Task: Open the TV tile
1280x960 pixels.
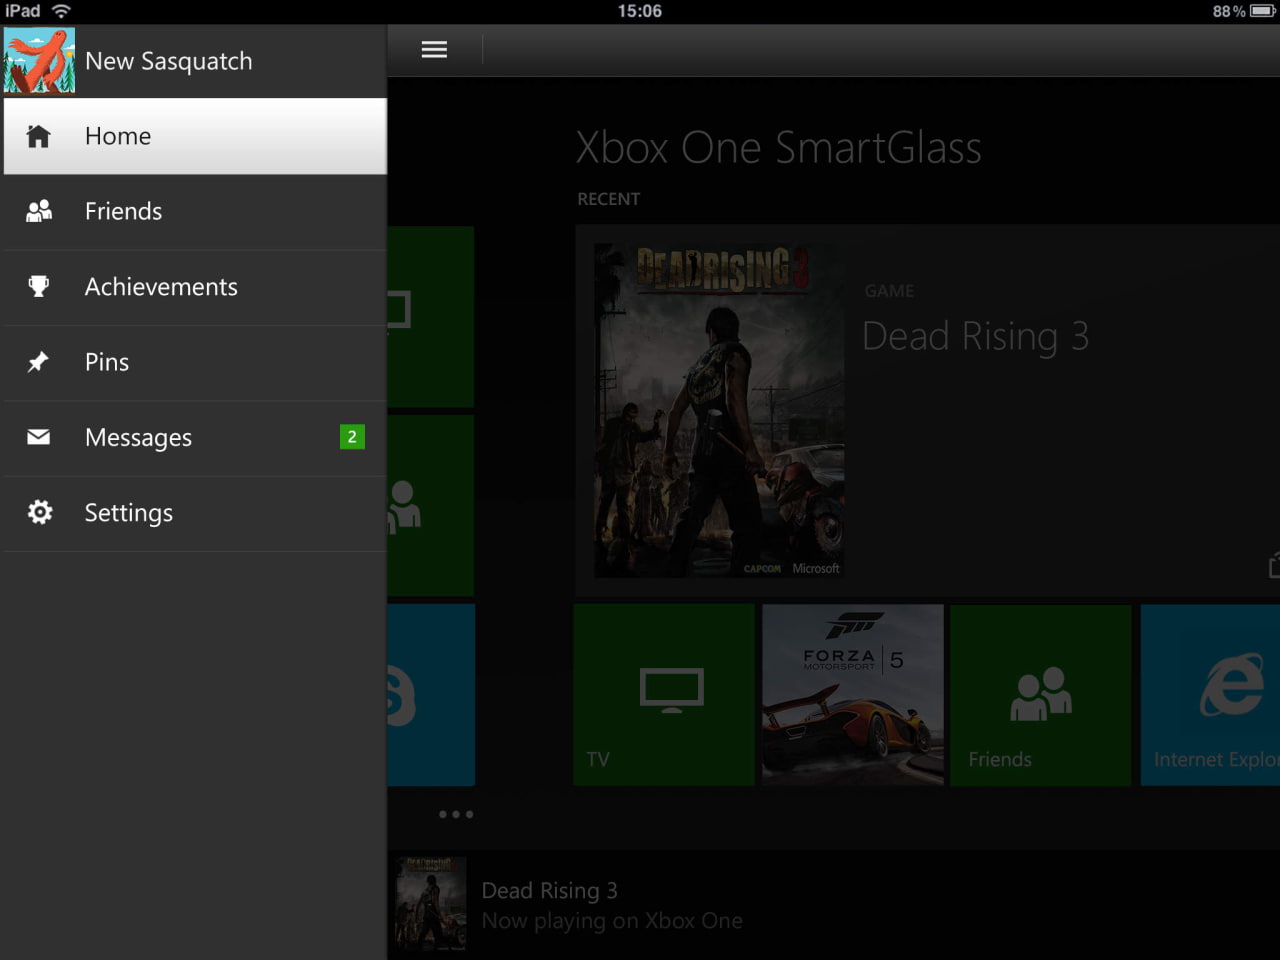Action: [664, 694]
